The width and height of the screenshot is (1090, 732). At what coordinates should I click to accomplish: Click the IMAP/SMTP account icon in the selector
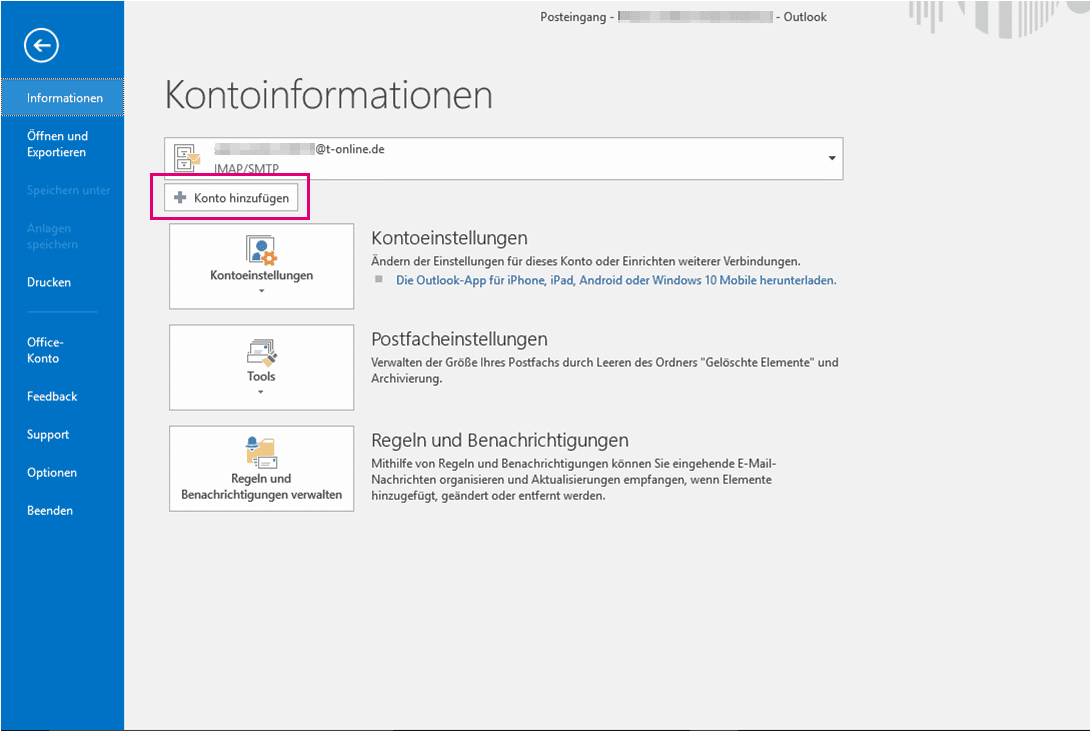pyautogui.click(x=187, y=158)
